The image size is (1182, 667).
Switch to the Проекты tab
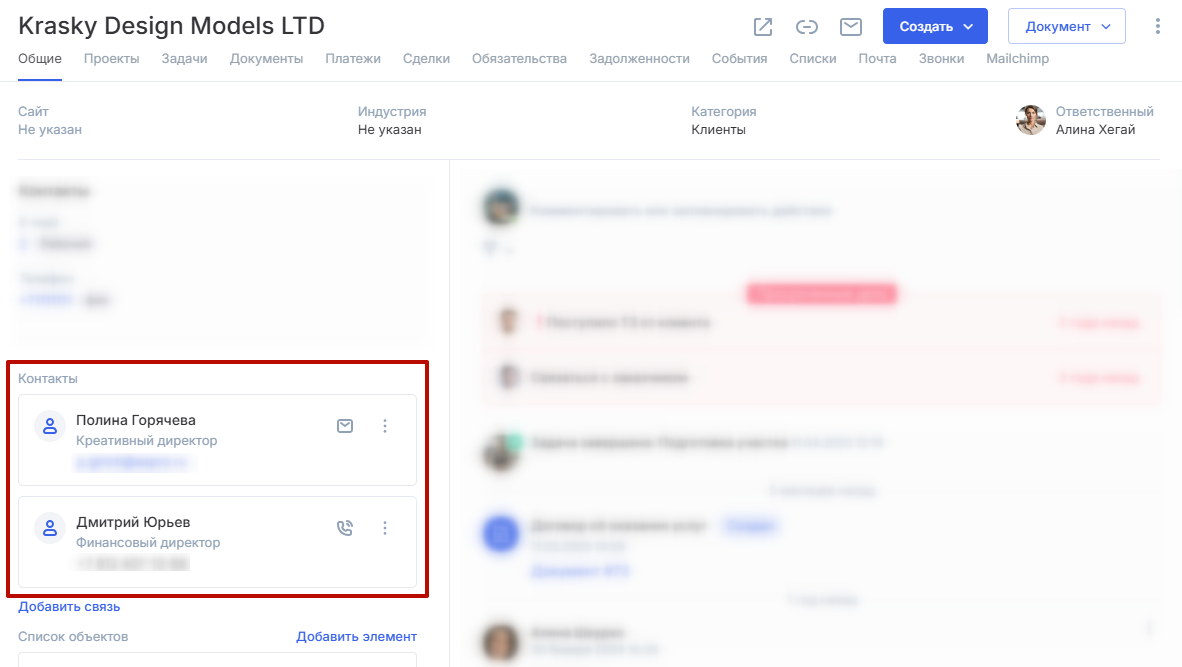pos(112,59)
